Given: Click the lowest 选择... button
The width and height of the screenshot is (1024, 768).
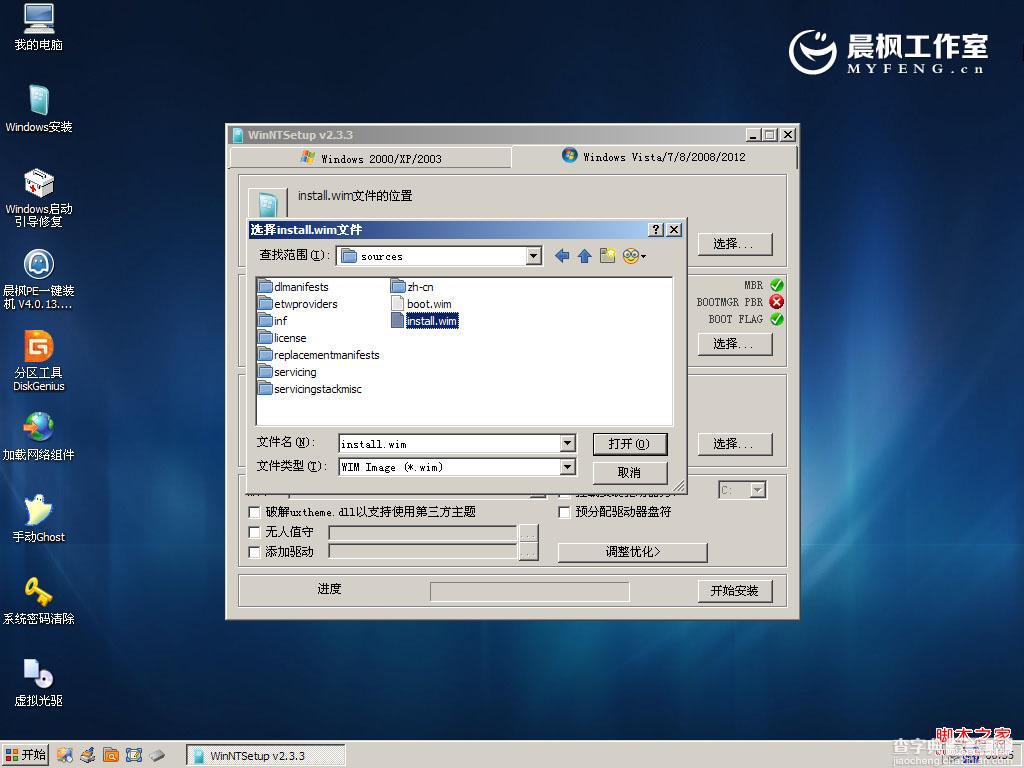Looking at the screenshot, I should pos(735,444).
